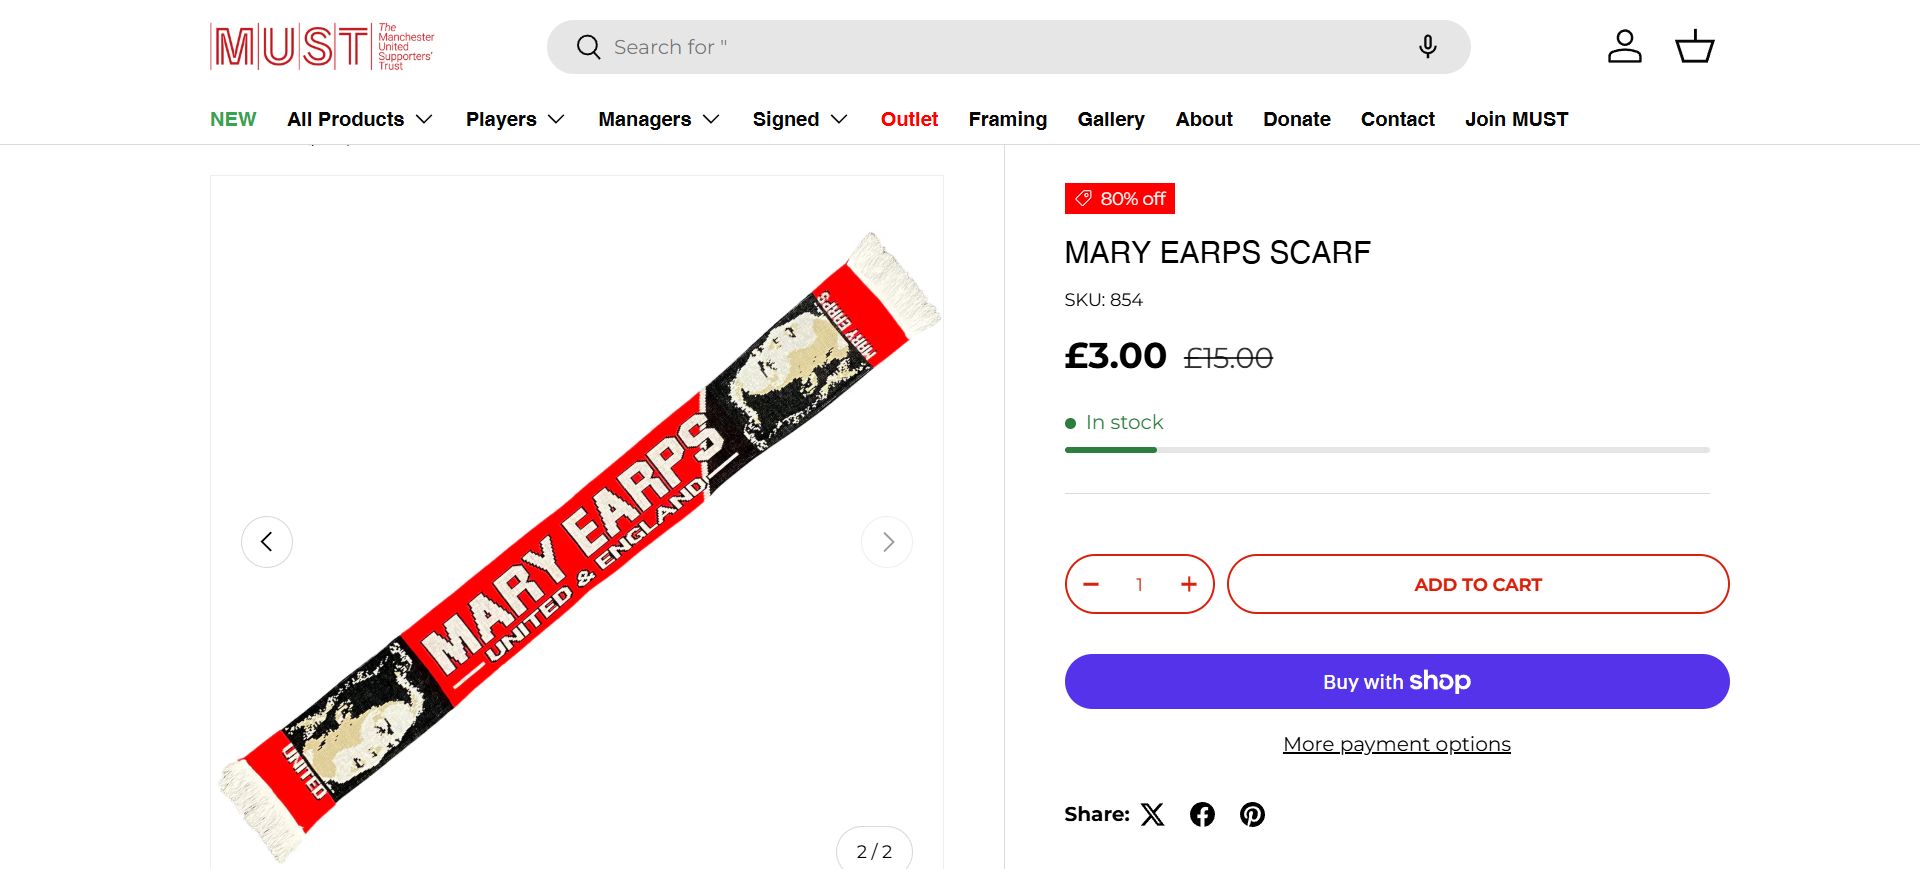Share product on Facebook

pyautogui.click(x=1202, y=815)
